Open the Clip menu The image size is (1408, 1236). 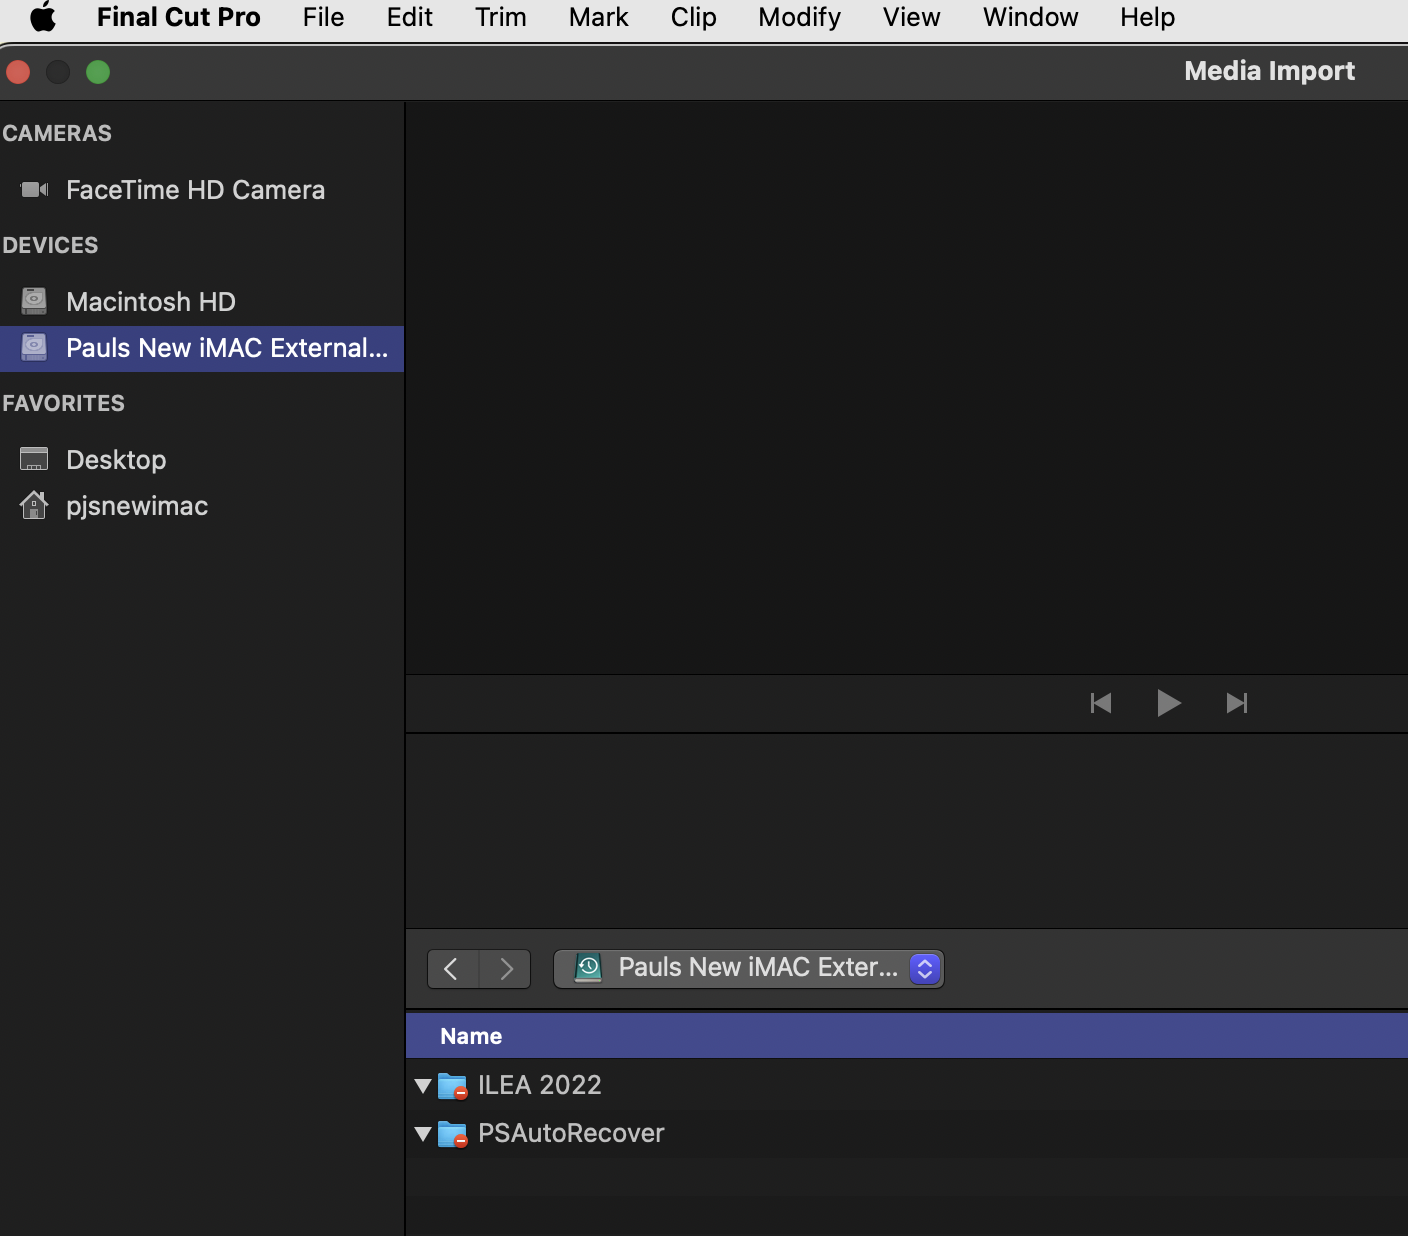point(694,17)
